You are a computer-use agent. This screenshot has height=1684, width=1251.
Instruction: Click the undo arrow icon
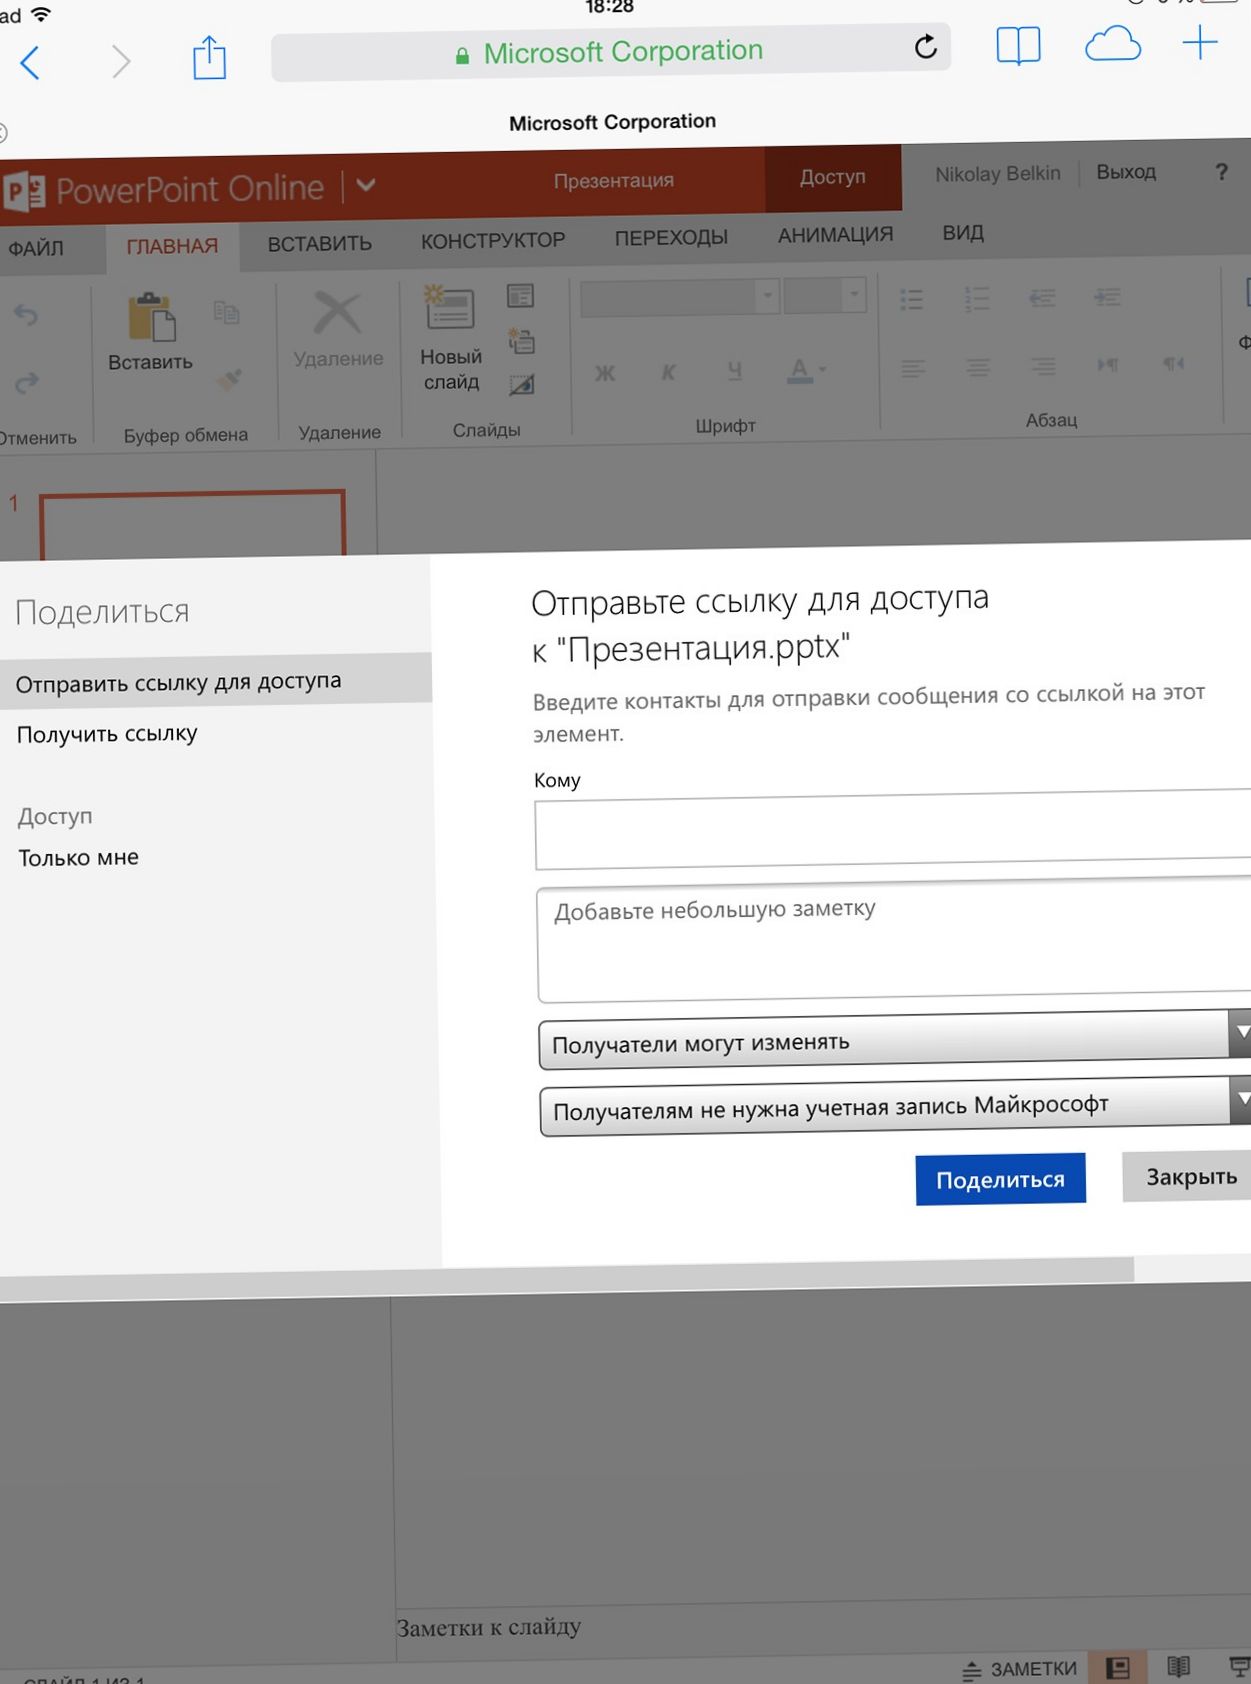tap(26, 316)
